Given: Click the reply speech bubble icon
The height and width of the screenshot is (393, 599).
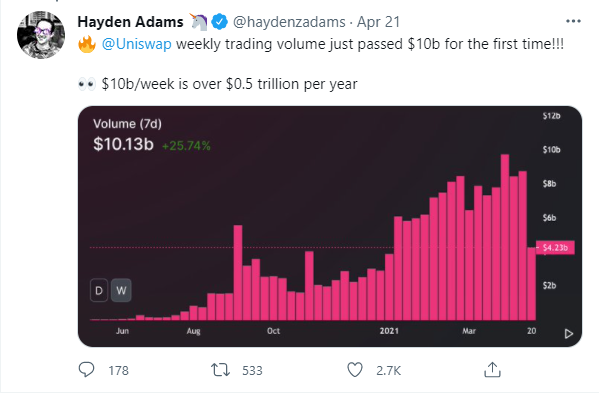Looking at the screenshot, I should (86, 370).
